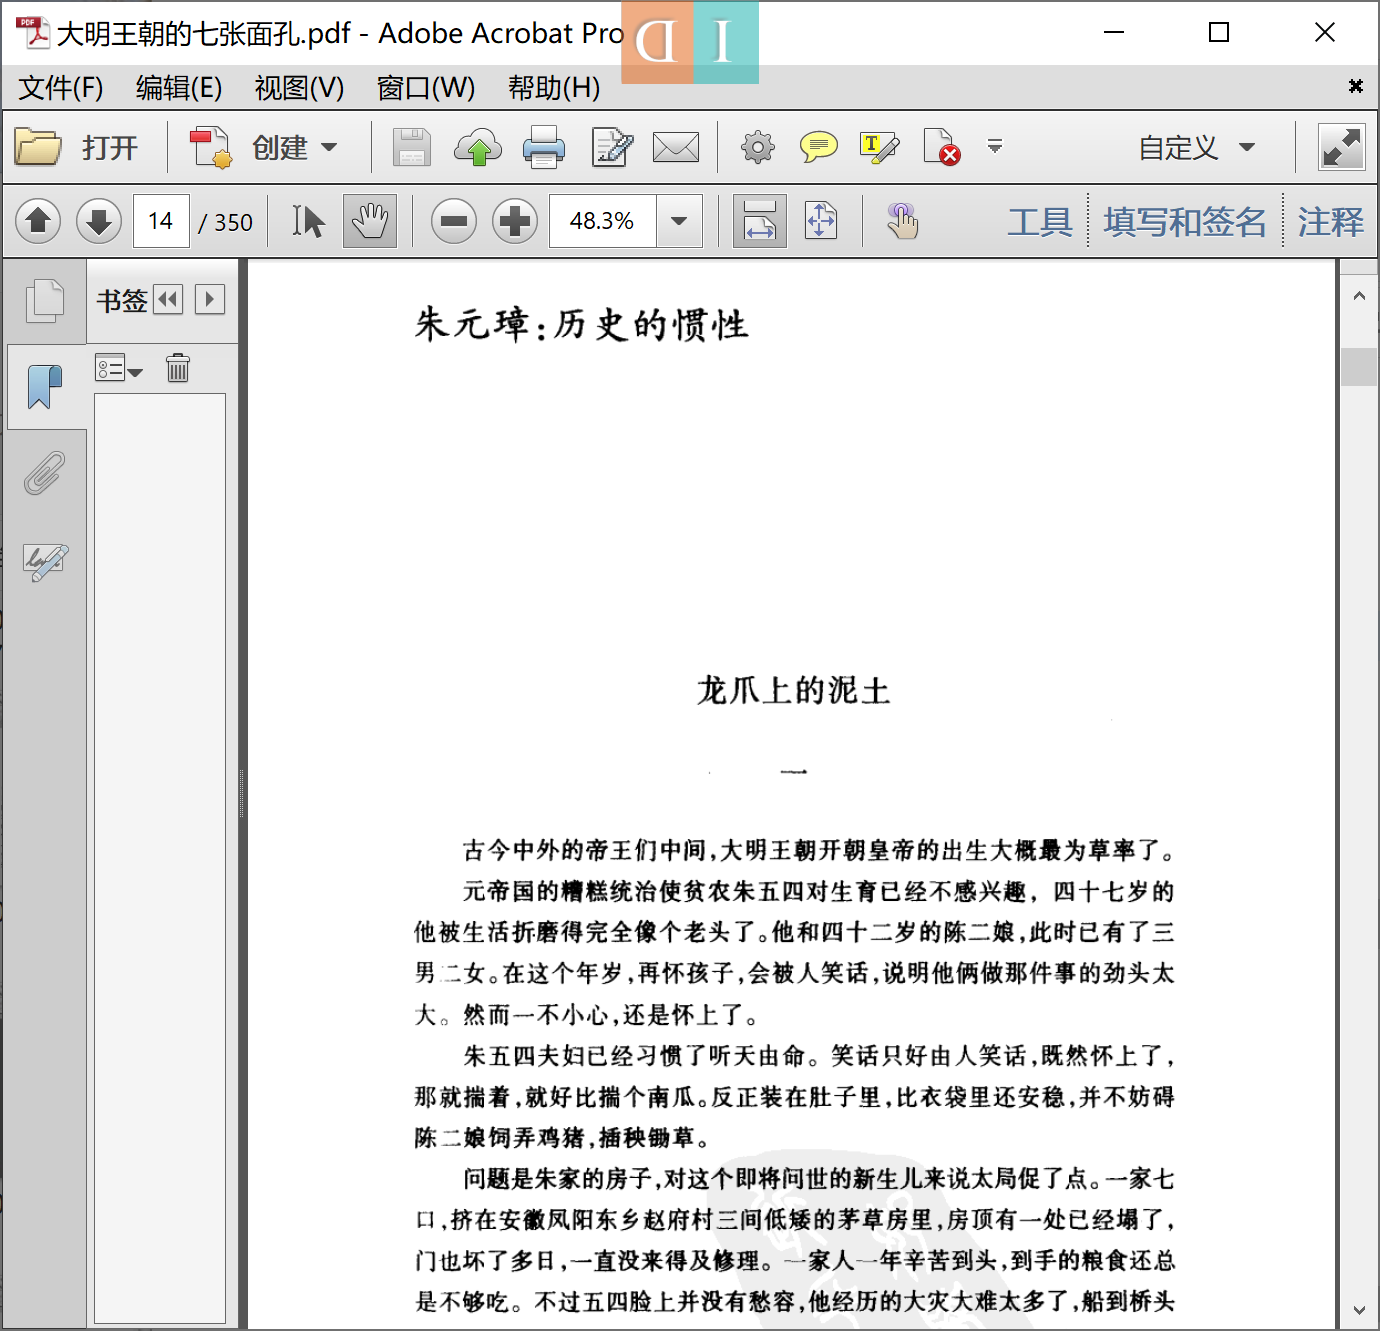
Task: Expand the bookmarks pane right arrow
Action: point(210,299)
